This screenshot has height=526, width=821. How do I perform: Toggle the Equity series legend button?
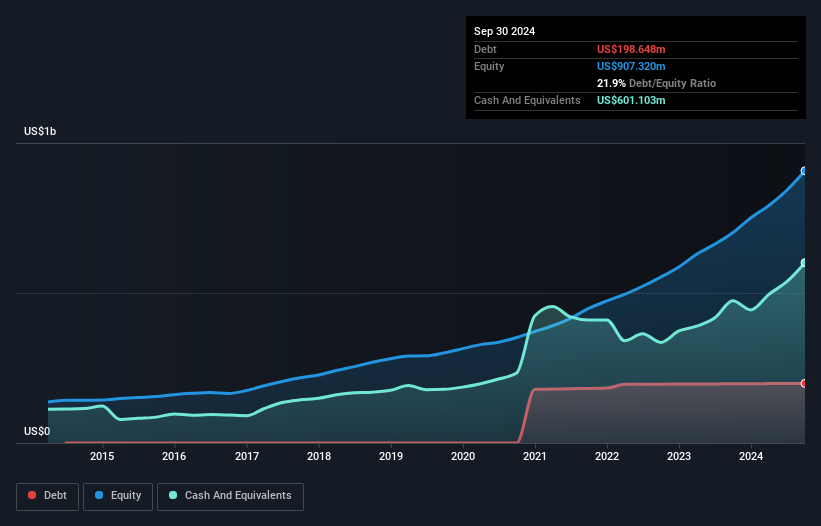point(118,496)
